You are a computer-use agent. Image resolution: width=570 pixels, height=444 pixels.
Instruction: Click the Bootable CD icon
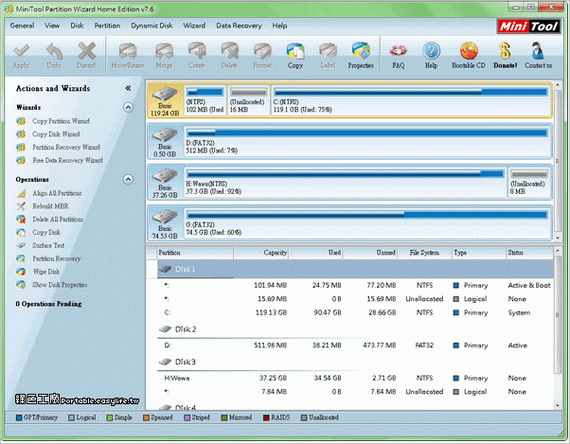click(x=469, y=51)
